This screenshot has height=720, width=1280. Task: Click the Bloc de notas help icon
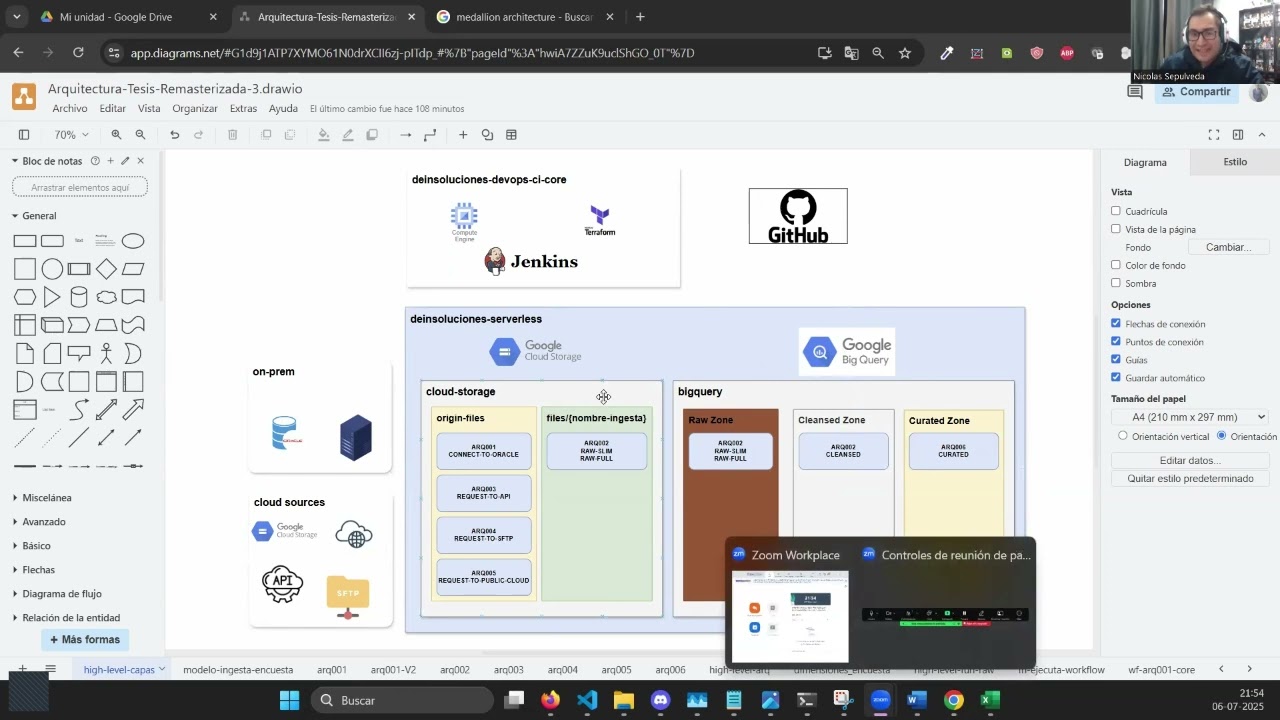click(95, 161)
